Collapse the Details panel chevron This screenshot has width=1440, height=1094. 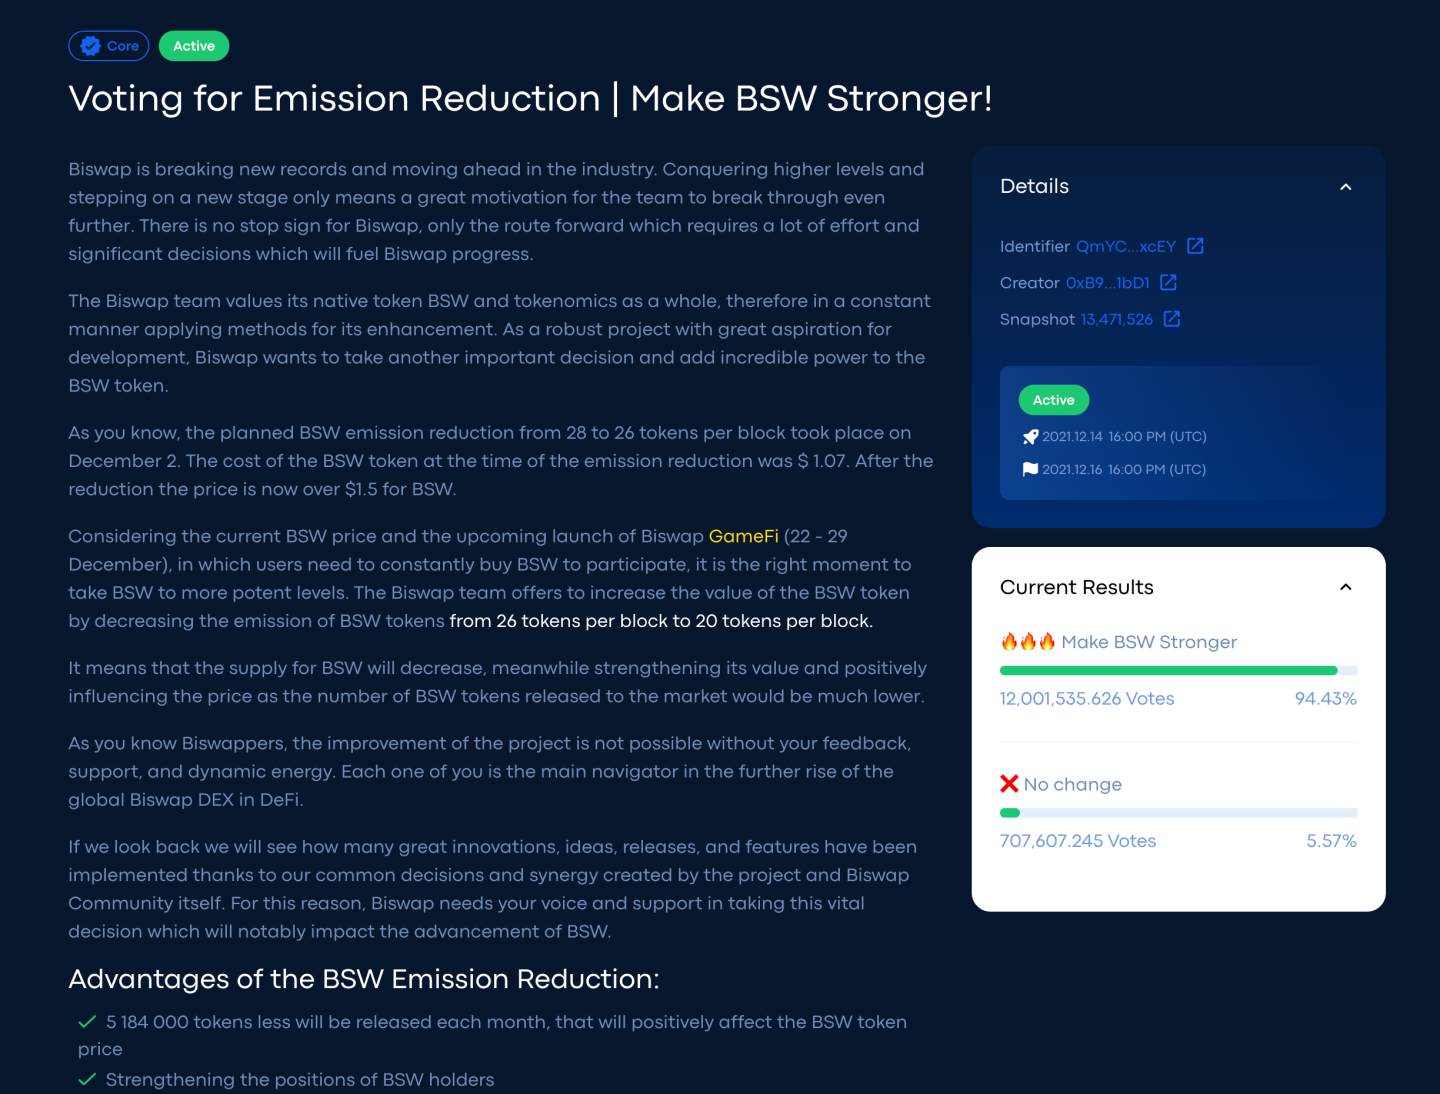click(x=1345, y=187)
